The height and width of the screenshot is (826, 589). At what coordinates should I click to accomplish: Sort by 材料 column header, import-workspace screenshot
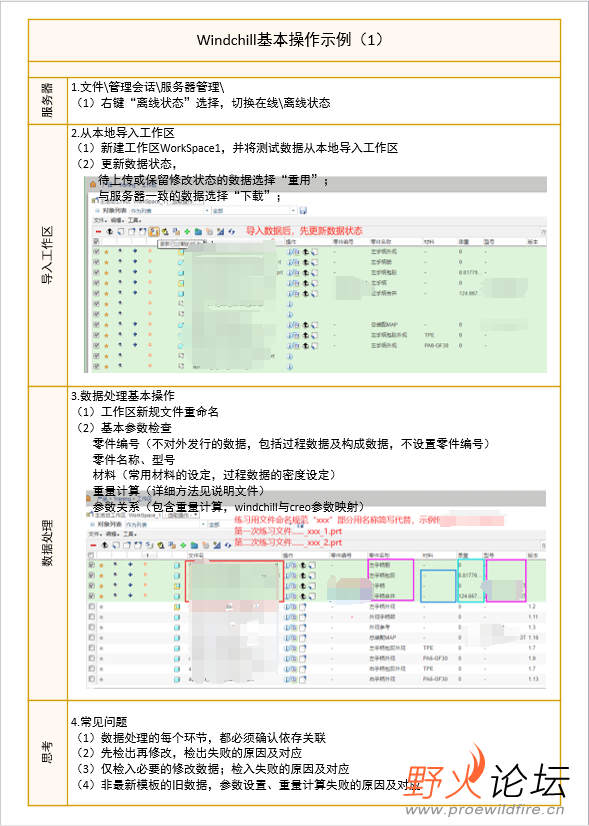point(428,241)
